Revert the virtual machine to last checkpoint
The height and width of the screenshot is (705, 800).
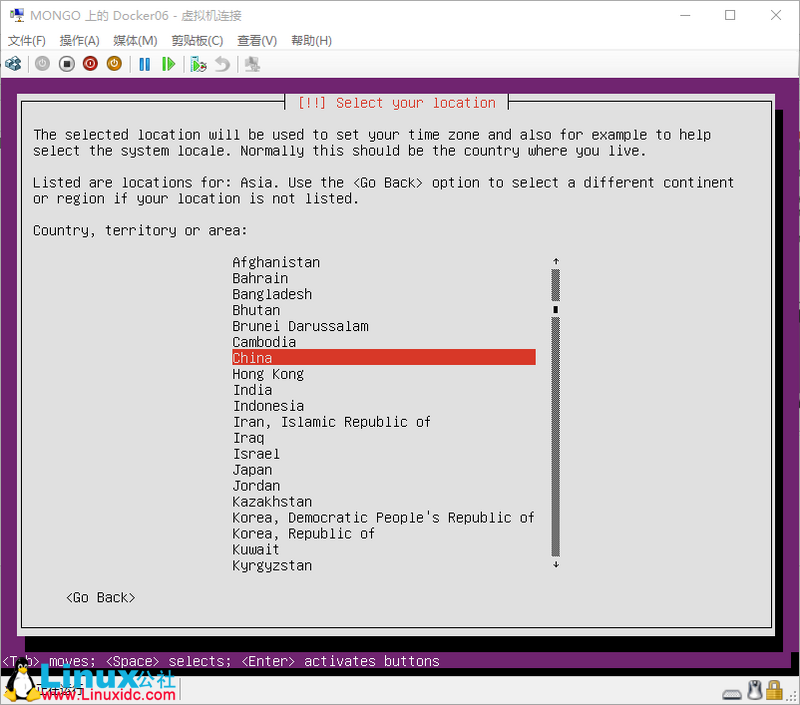coord(222,64)
